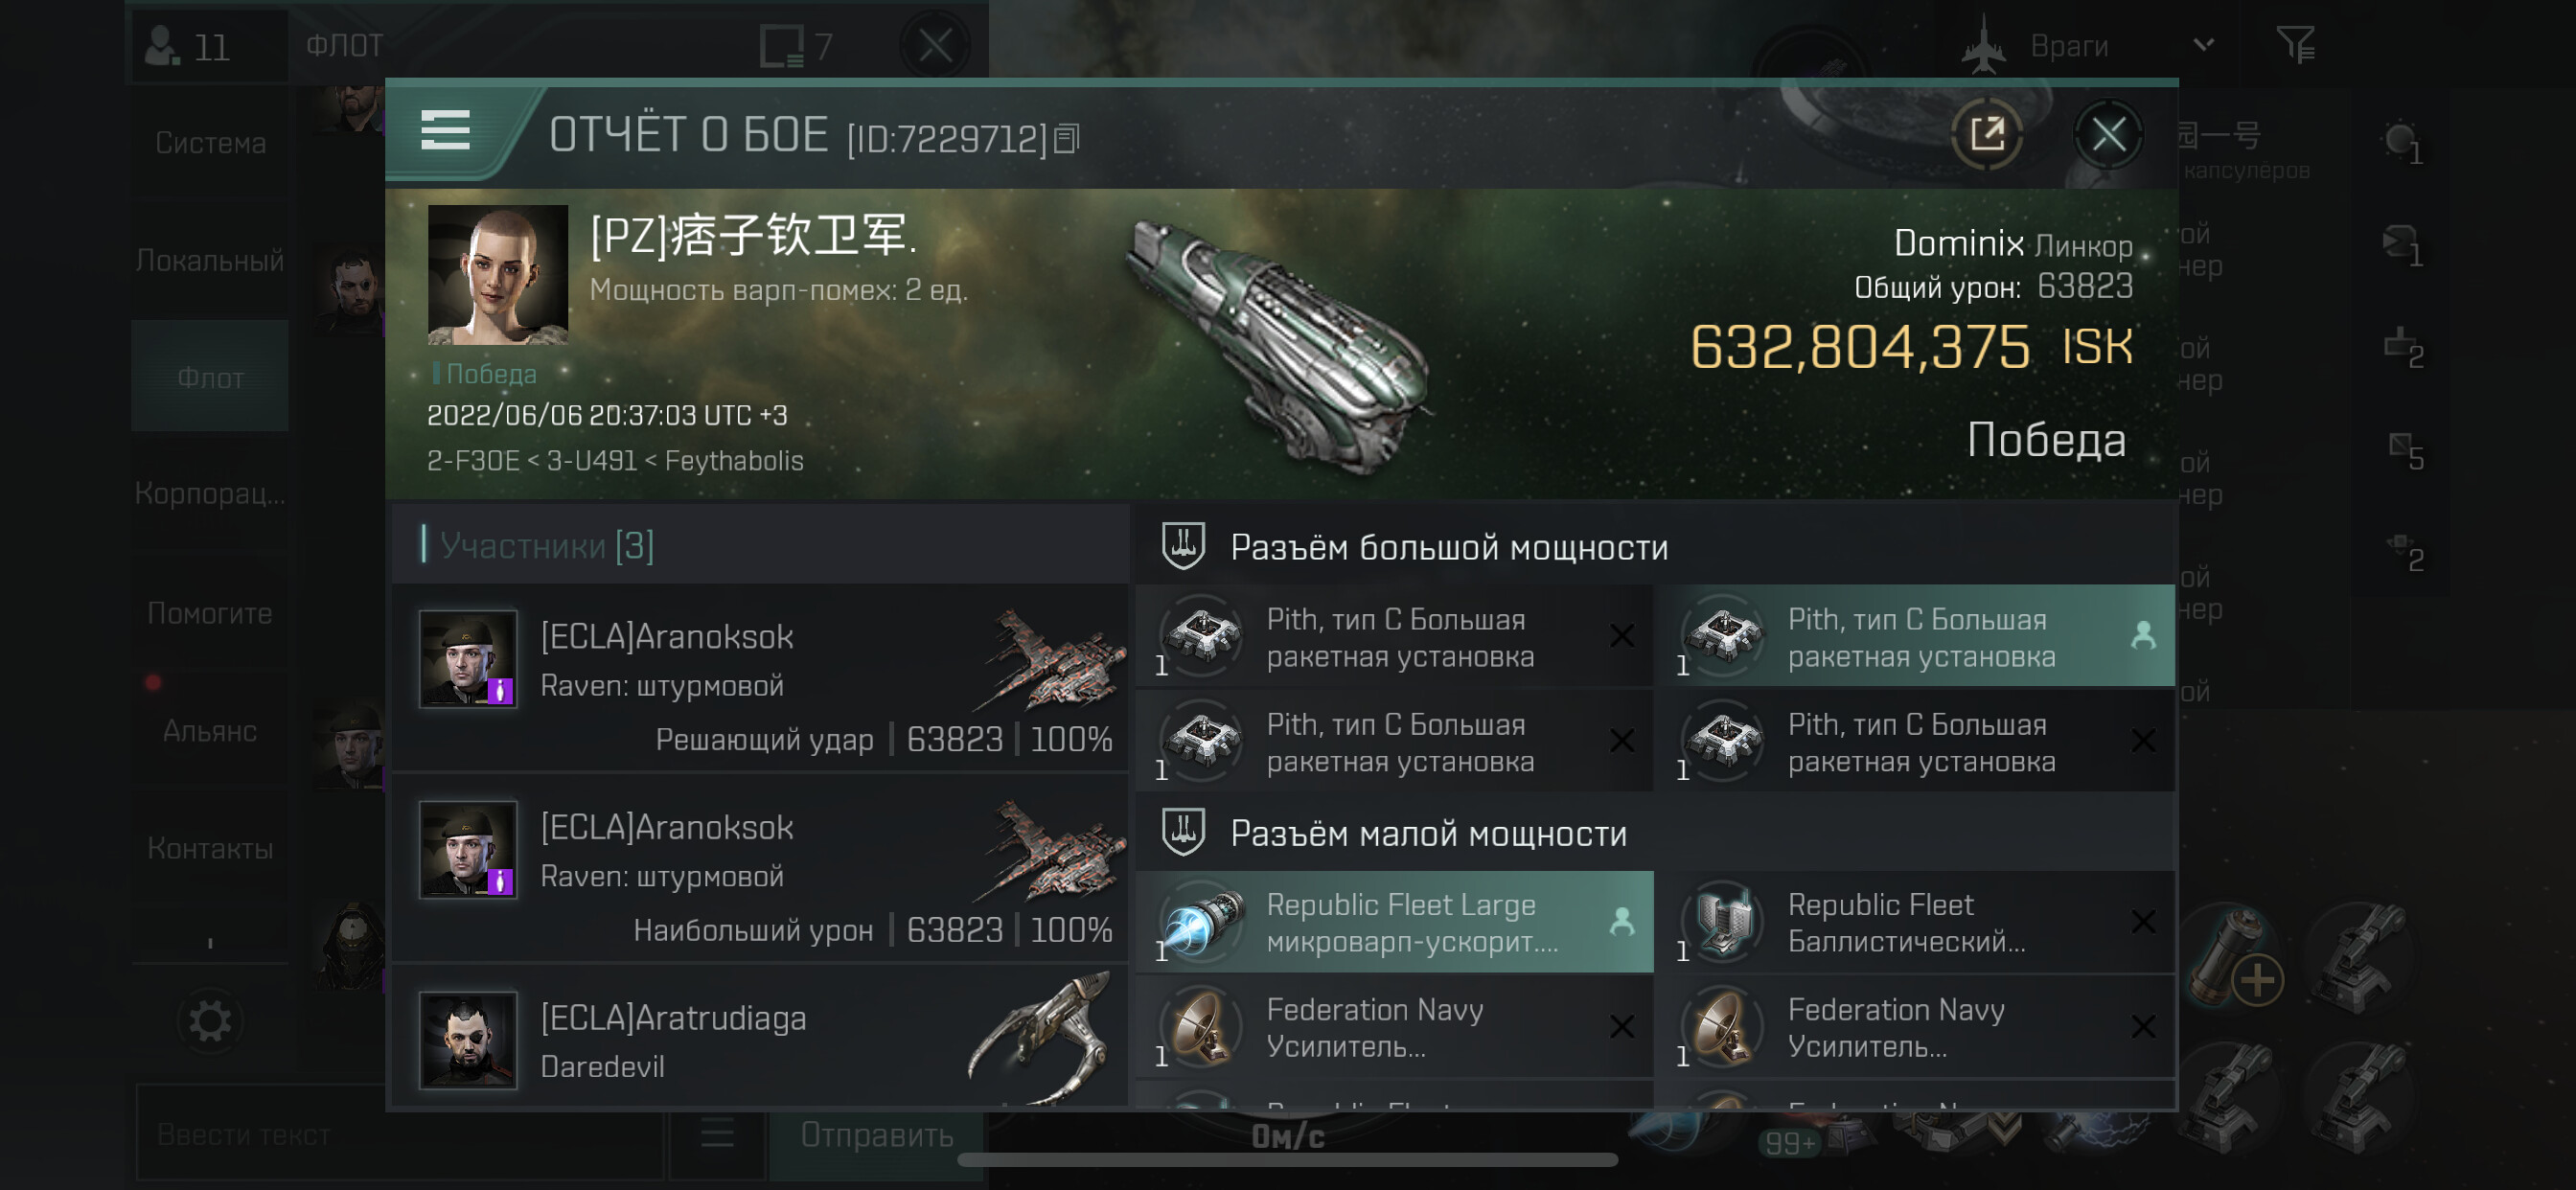Open the battle report hamburger menu
The width and height of the screenshot is (2576, 1190).
[x=445, y=130]
